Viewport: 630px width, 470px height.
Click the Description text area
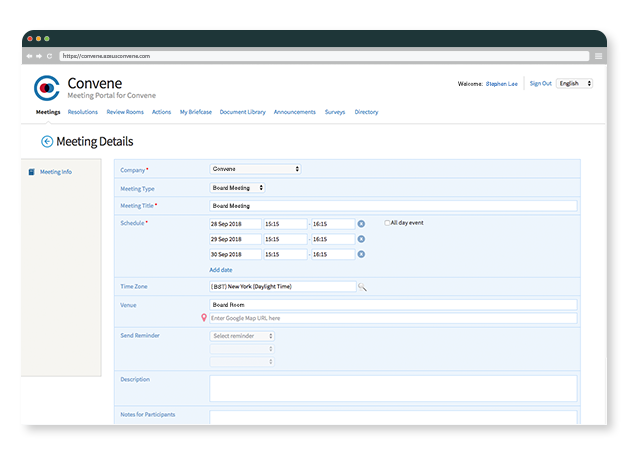(393, 388)
